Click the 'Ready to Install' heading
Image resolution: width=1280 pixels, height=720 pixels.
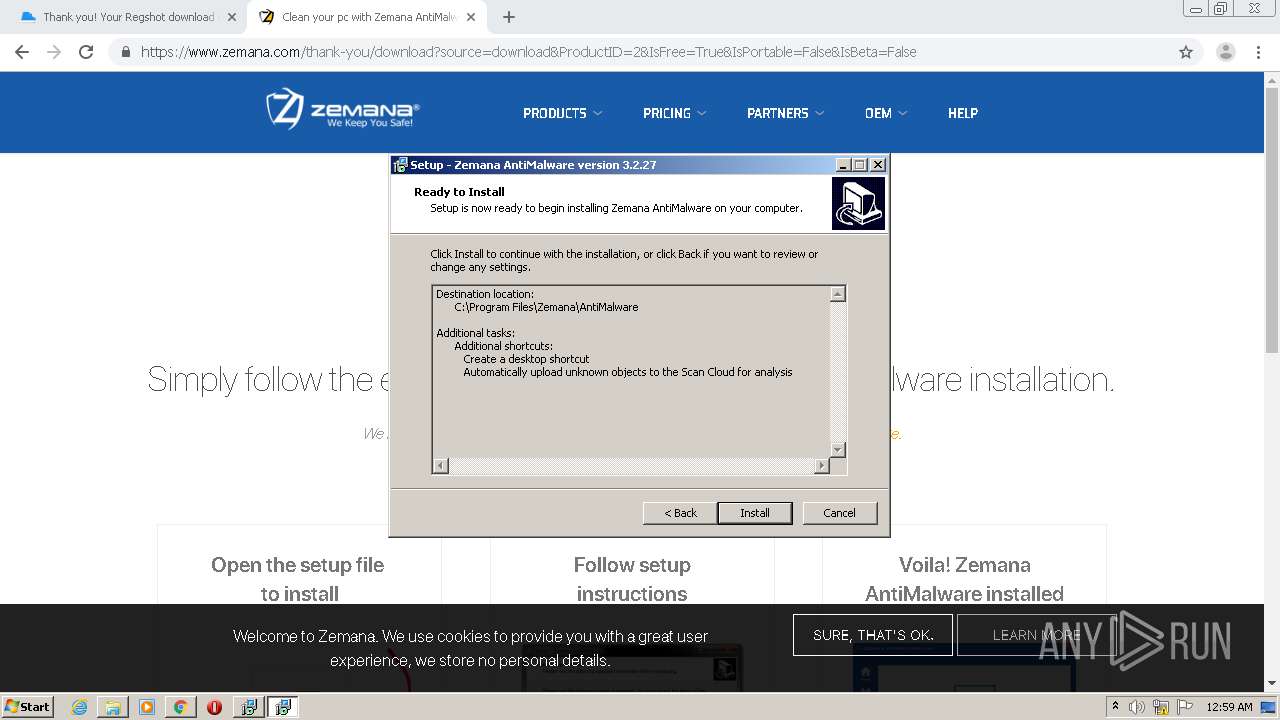click(x=459, y=192)
